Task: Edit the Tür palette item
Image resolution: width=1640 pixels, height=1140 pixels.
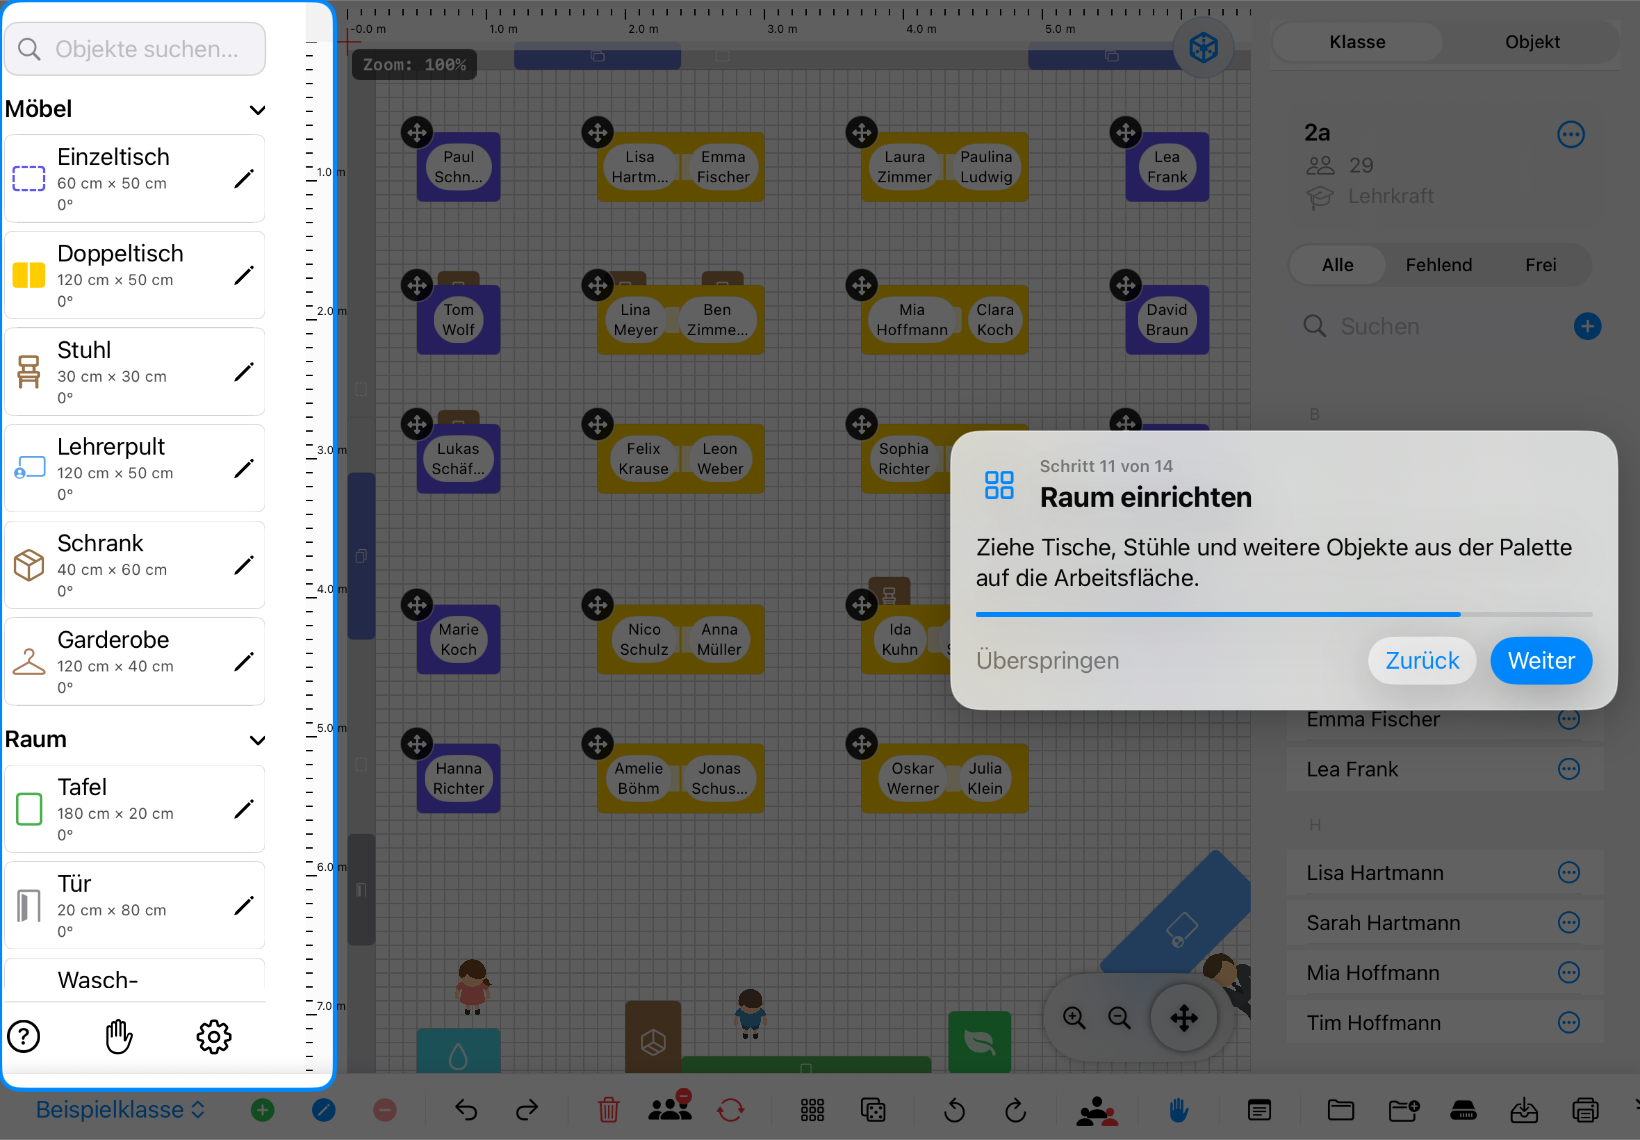Action: [x=244, y=905]
